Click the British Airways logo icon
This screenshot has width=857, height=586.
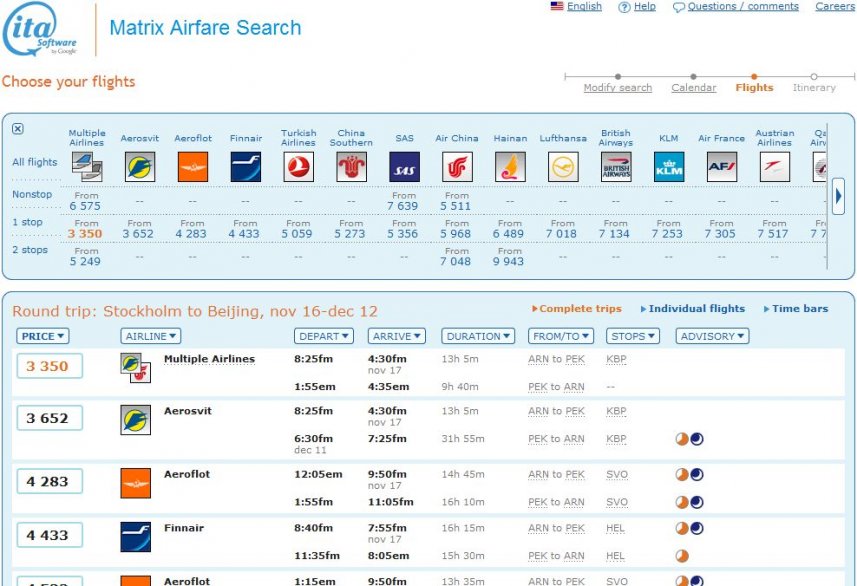616,167
